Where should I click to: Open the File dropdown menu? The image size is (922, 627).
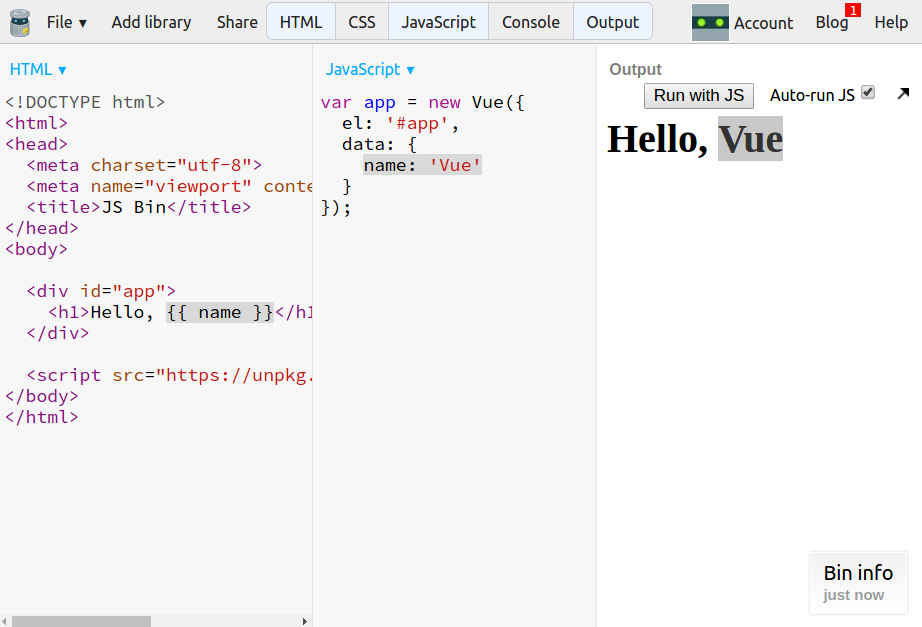point(66,22)
